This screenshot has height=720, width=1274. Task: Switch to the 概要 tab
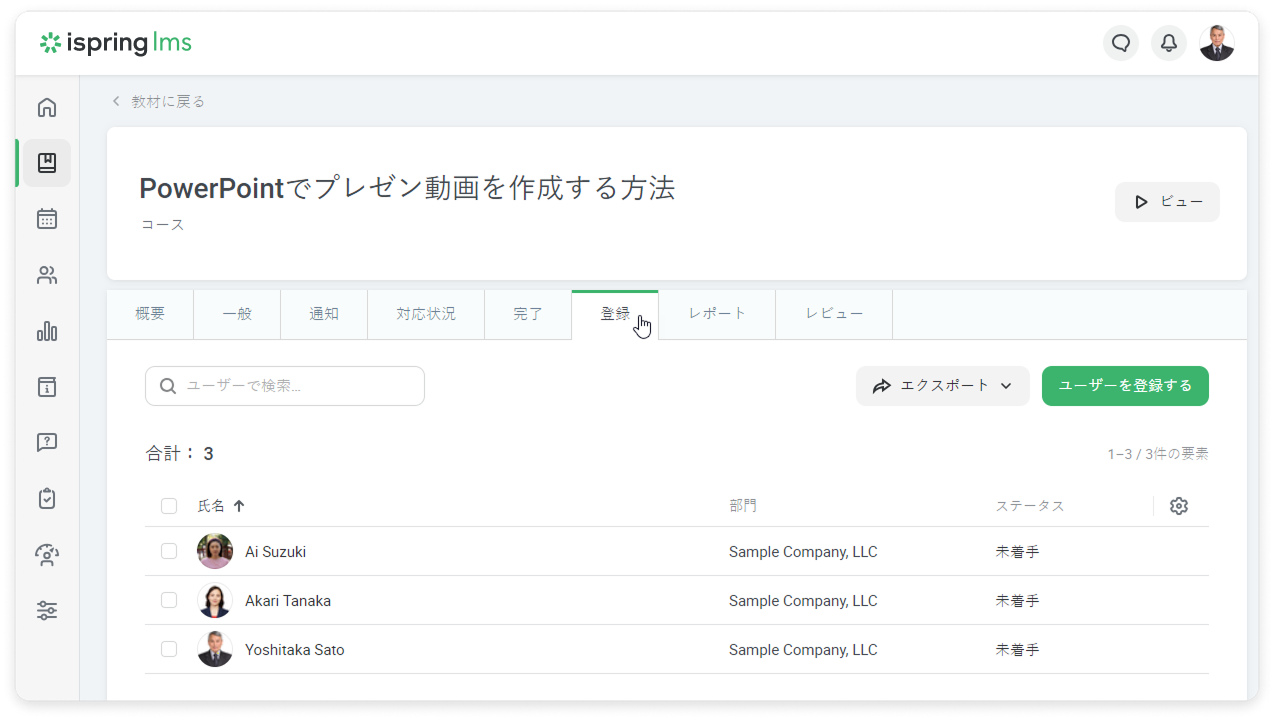click(x=150, y=314)
